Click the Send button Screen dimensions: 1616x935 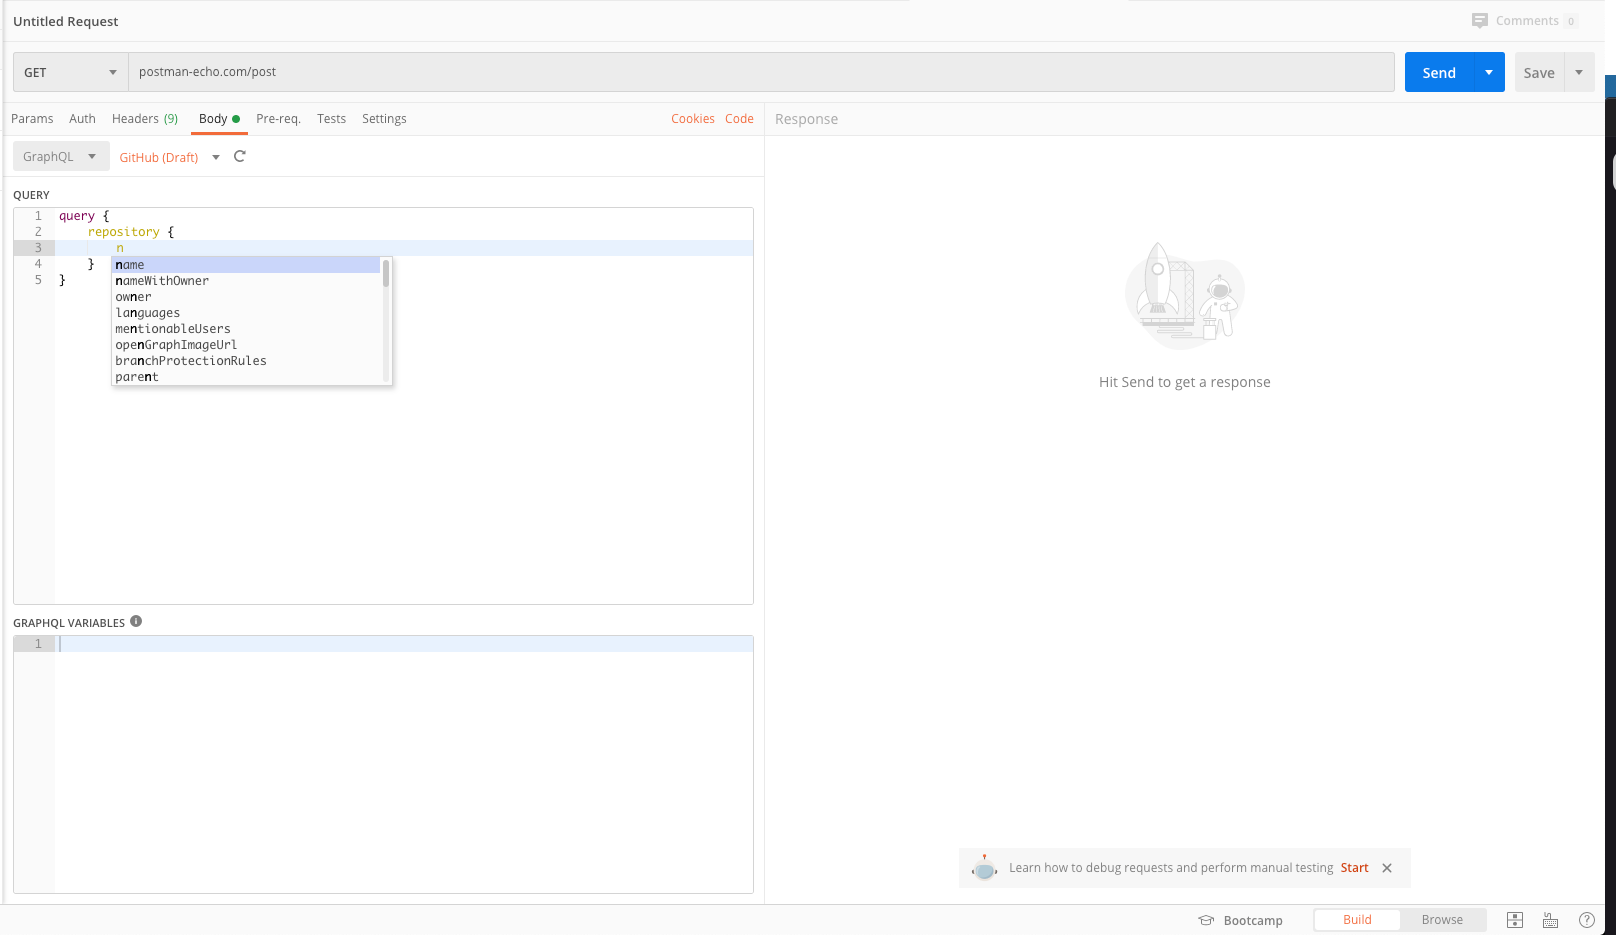(1438, 72)
